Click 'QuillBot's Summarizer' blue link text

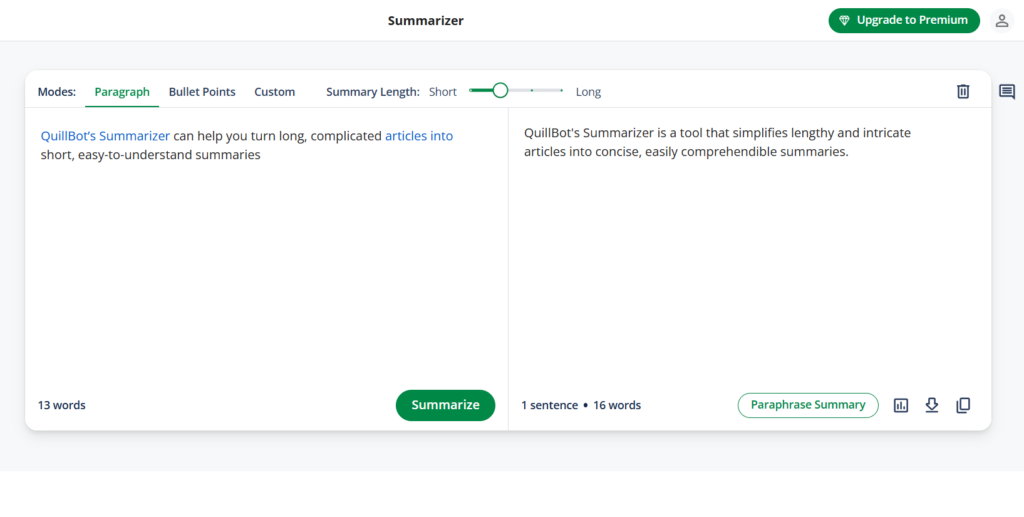tap(105, 136)
